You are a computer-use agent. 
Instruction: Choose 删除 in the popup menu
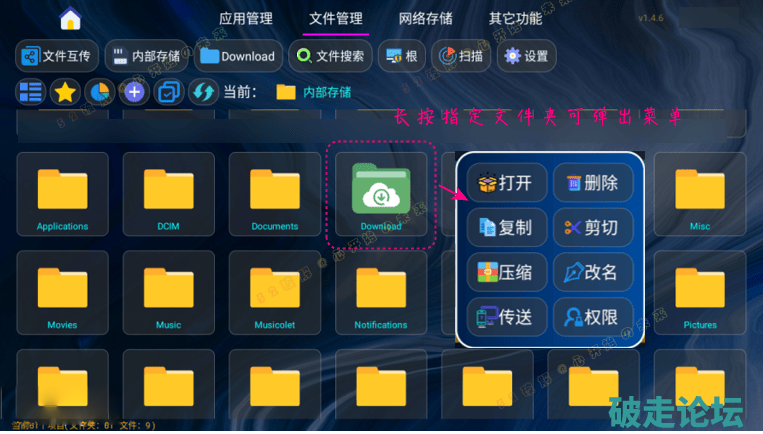click(x=593, y=183)
